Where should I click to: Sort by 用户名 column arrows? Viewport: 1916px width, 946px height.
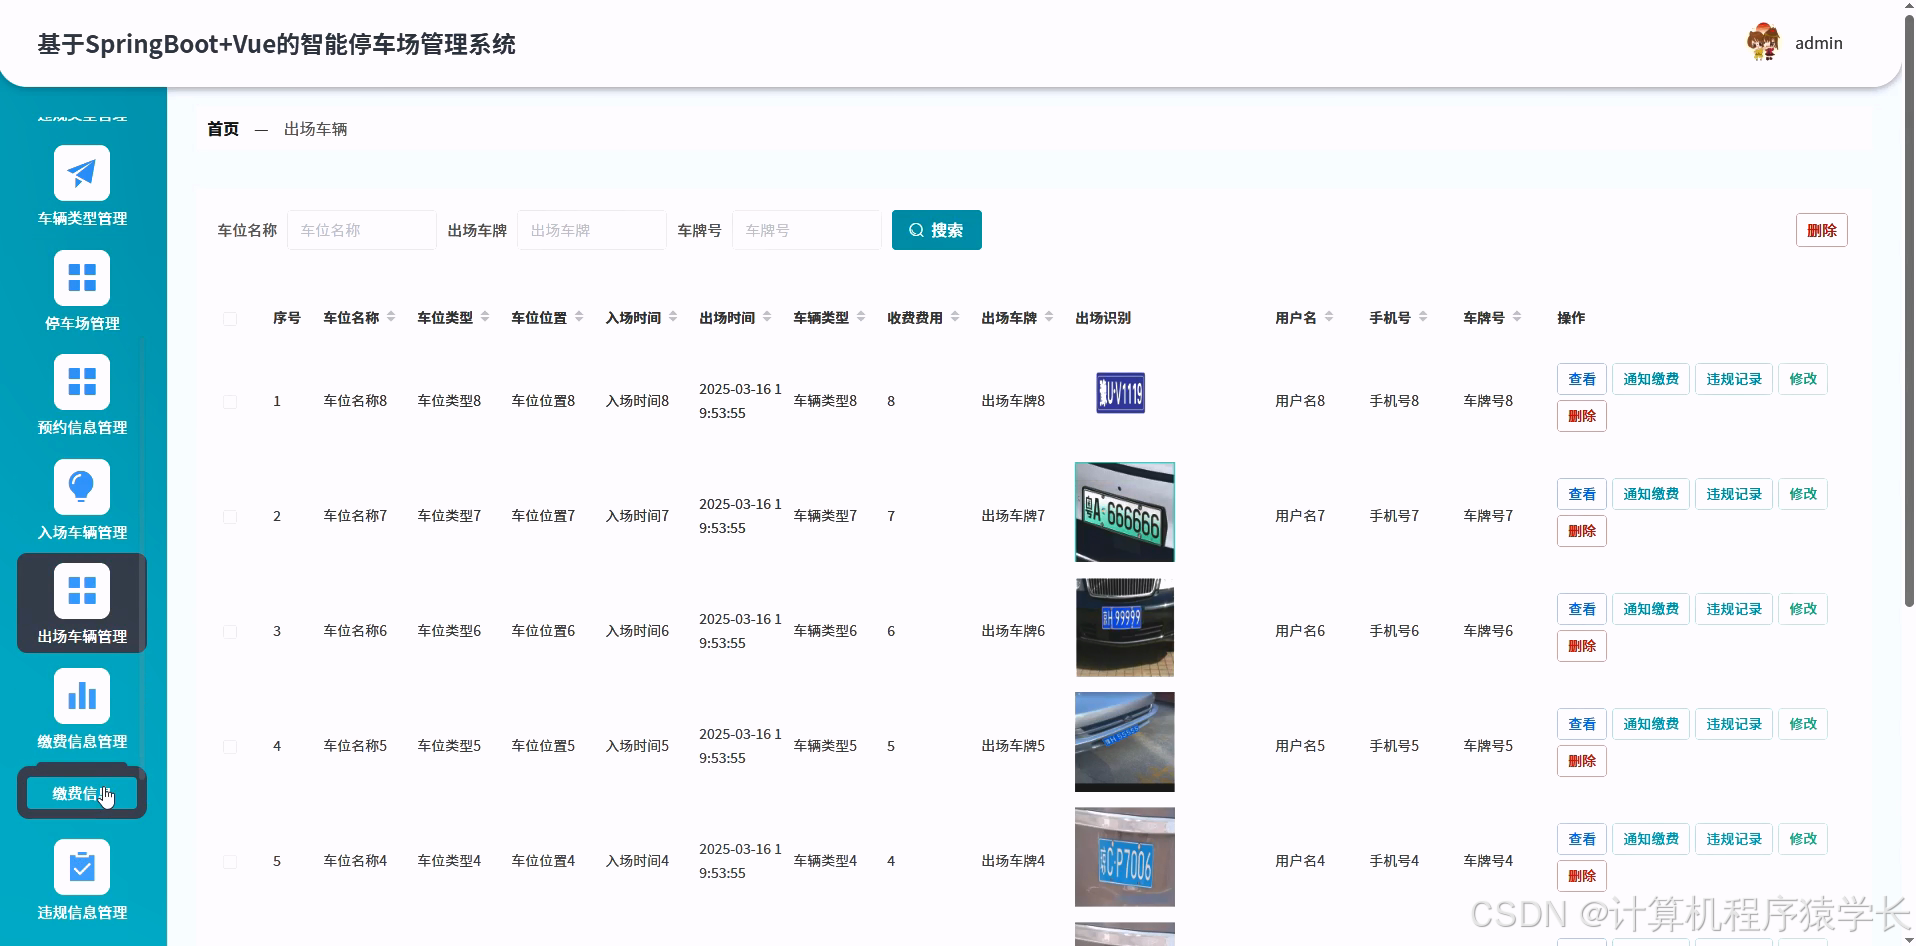coord(1329,317)
